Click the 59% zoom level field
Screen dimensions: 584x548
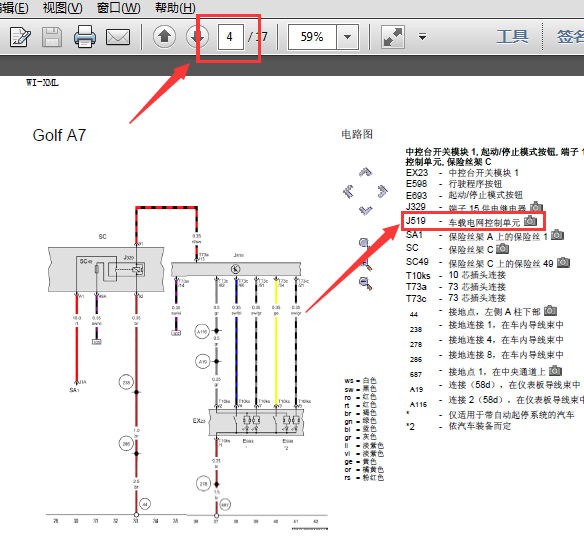(312, 37)
